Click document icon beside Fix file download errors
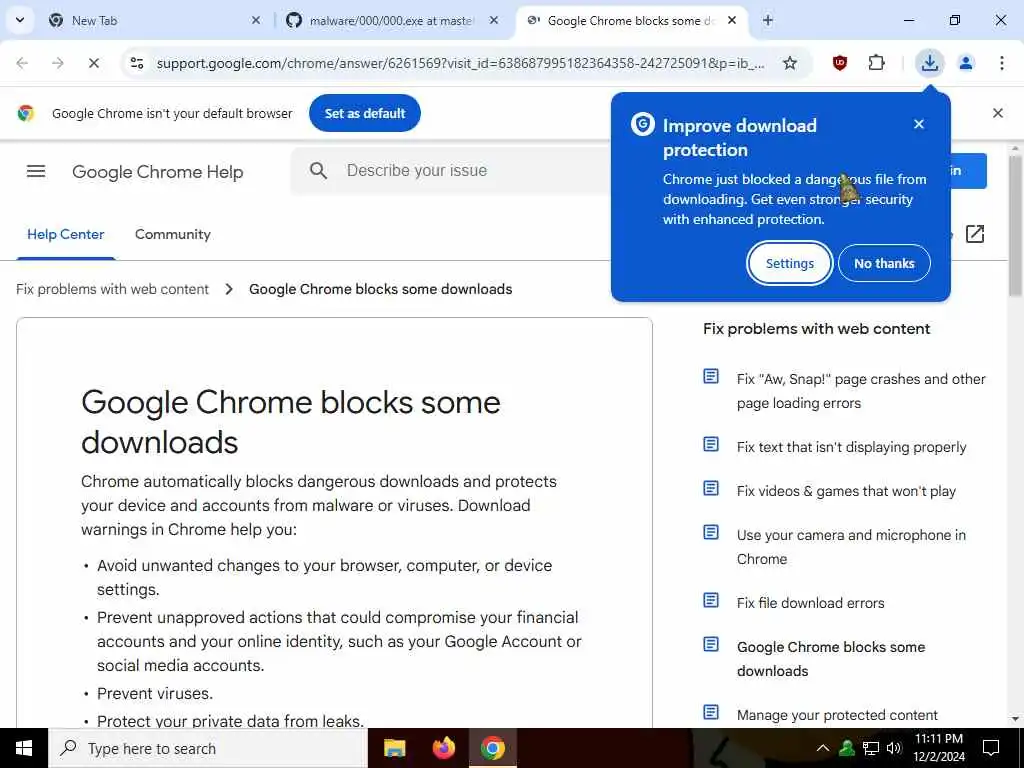This screenshot has height=768, width=1024. 711,600
